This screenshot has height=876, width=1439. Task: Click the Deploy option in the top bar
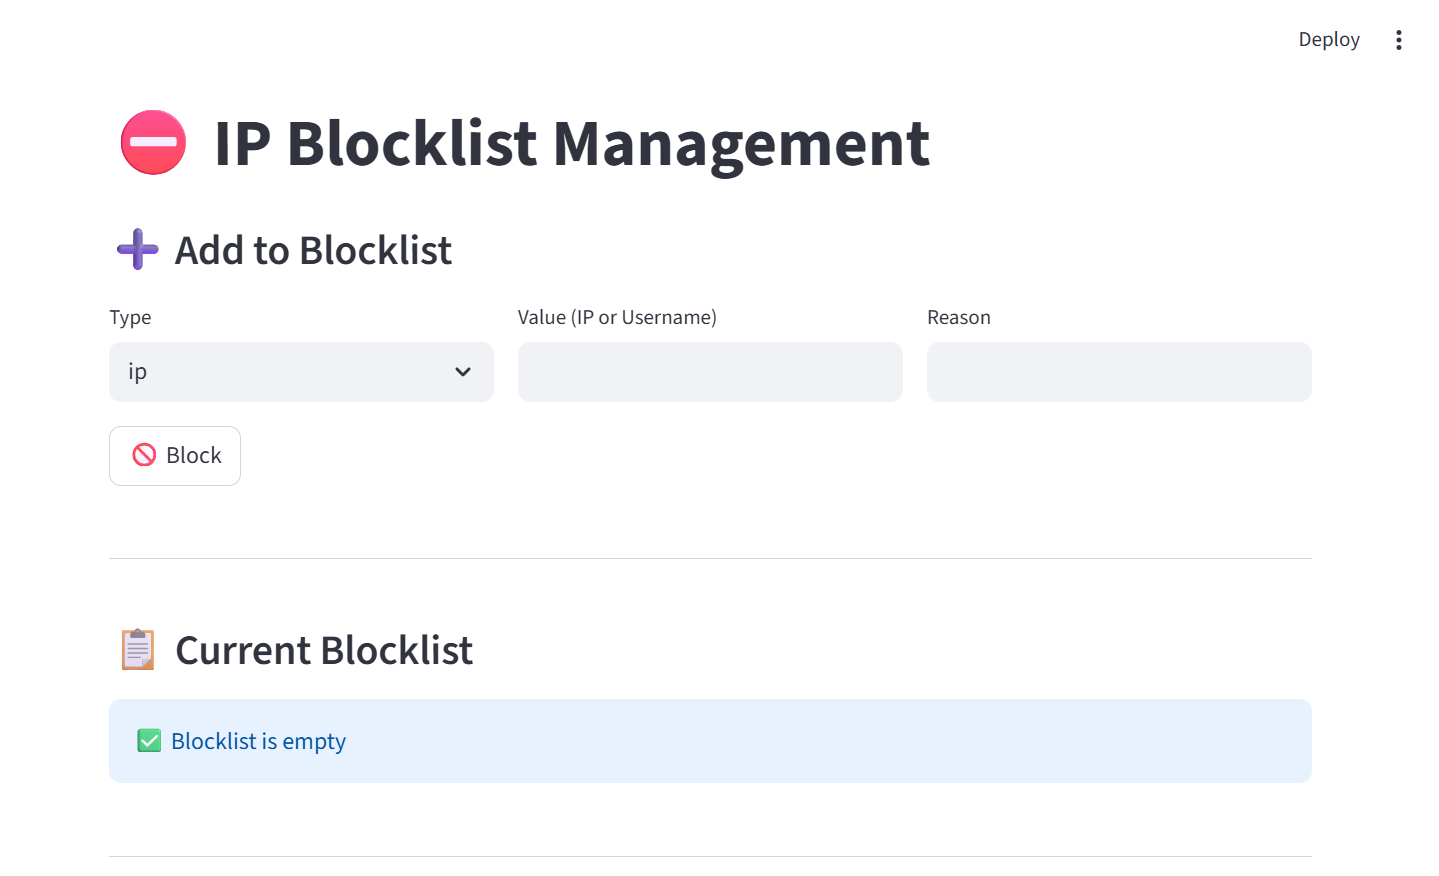coord(1328,39)
